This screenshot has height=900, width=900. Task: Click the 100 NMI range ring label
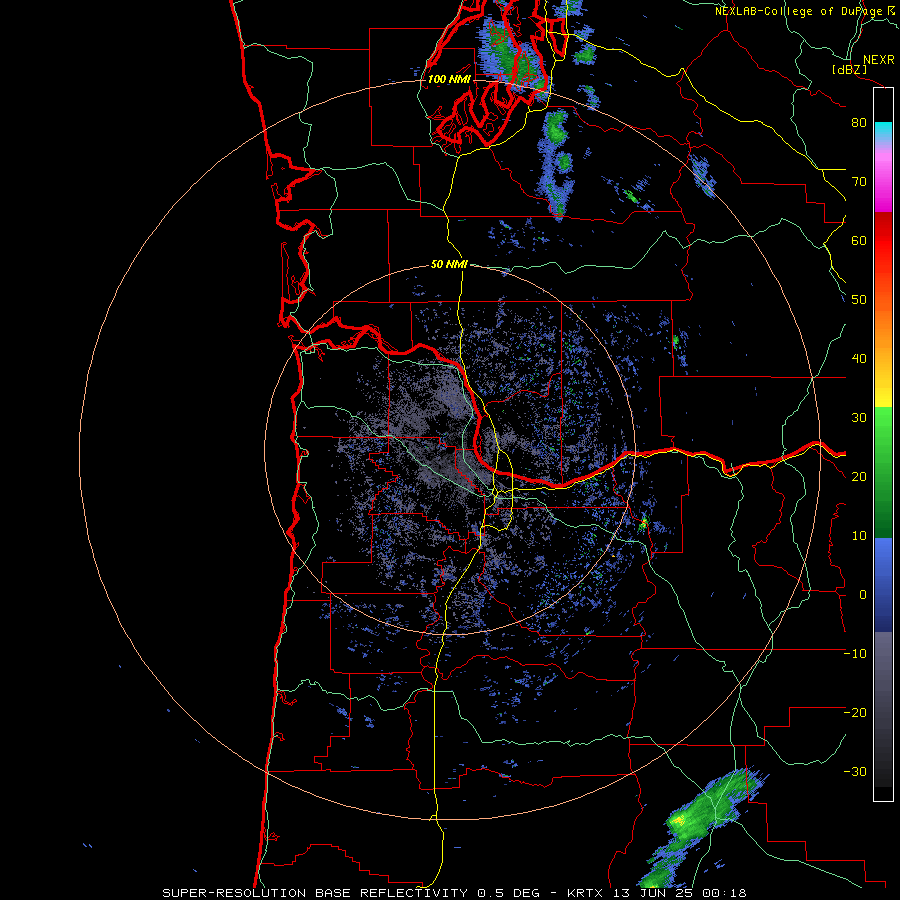click(449, 79)
